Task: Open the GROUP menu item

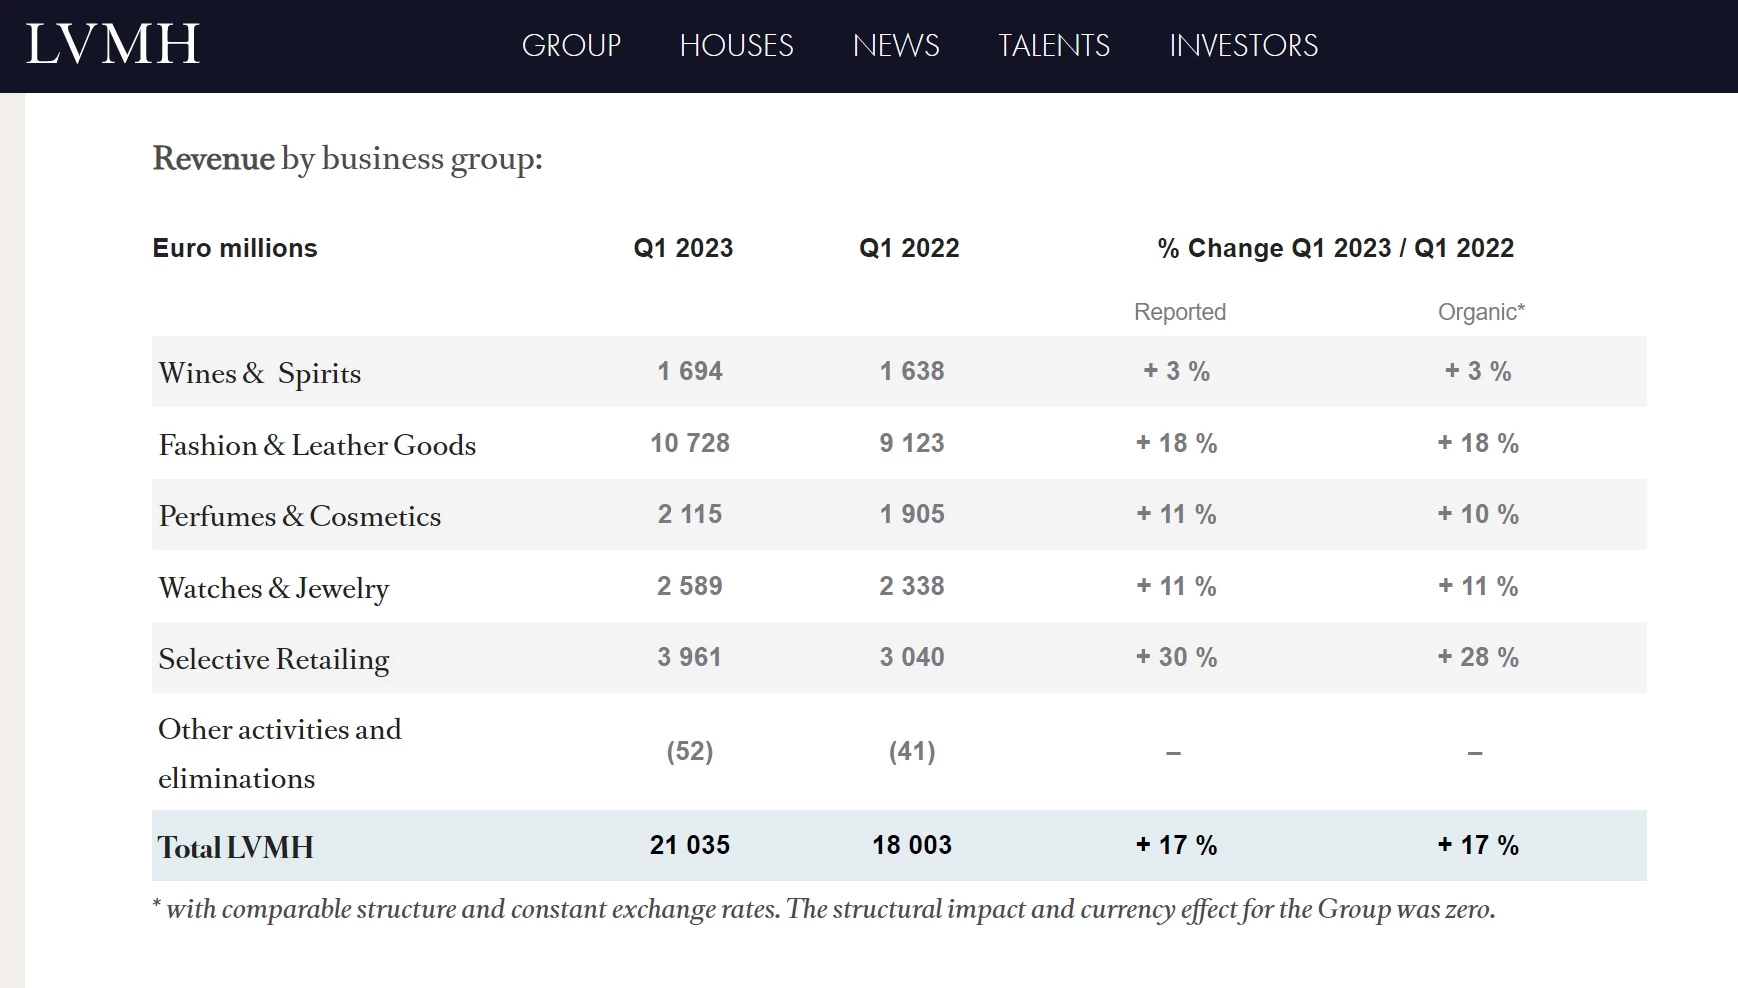Action: click(x=571, y=46)
